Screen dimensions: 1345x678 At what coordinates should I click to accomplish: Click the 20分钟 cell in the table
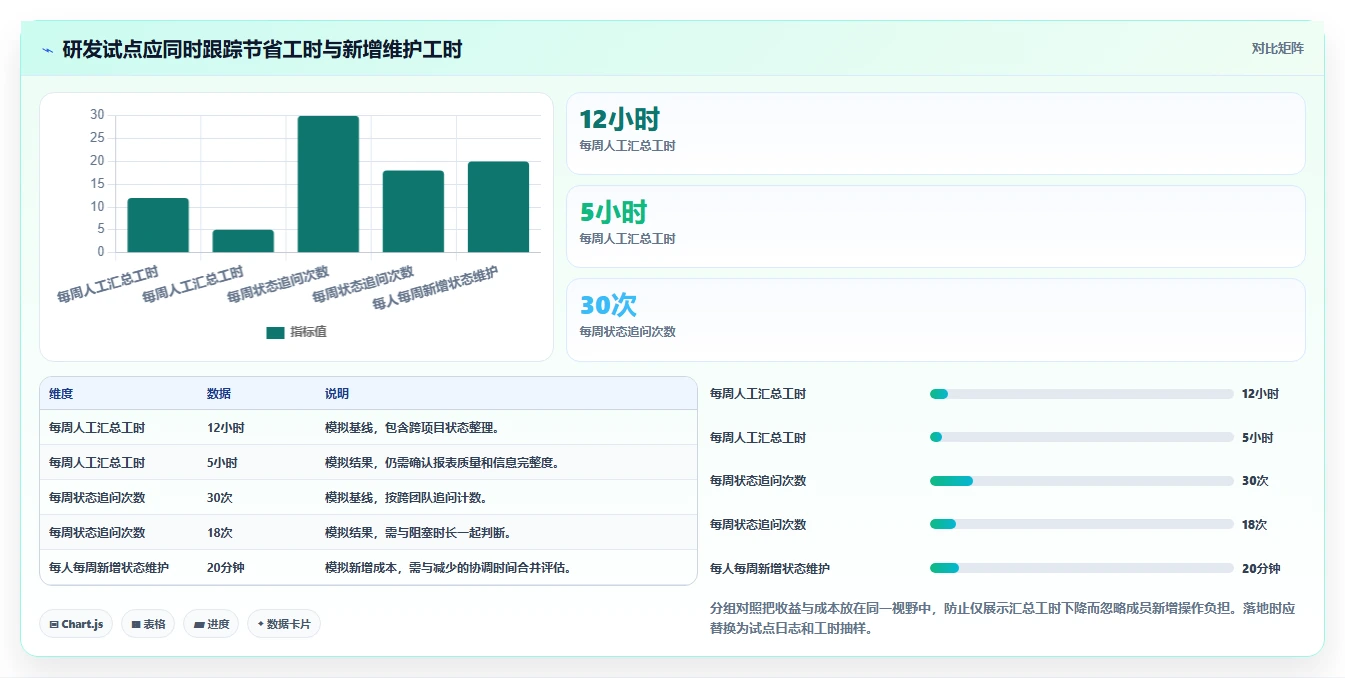(x=226, y=568)
